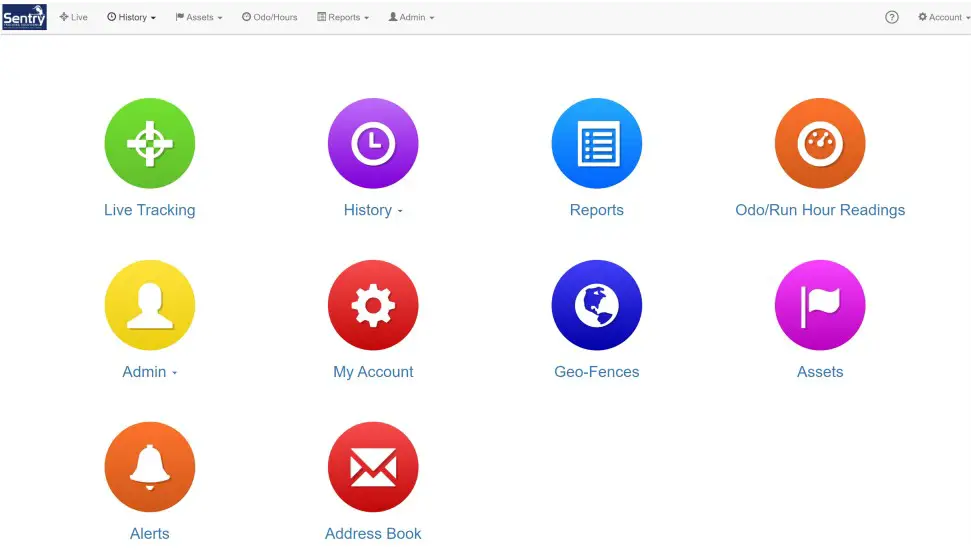The height and width of the screenshot is (560, 971).
Task: Open the green Live Tracking crosshair icon
Action: (x=150, y=143)
